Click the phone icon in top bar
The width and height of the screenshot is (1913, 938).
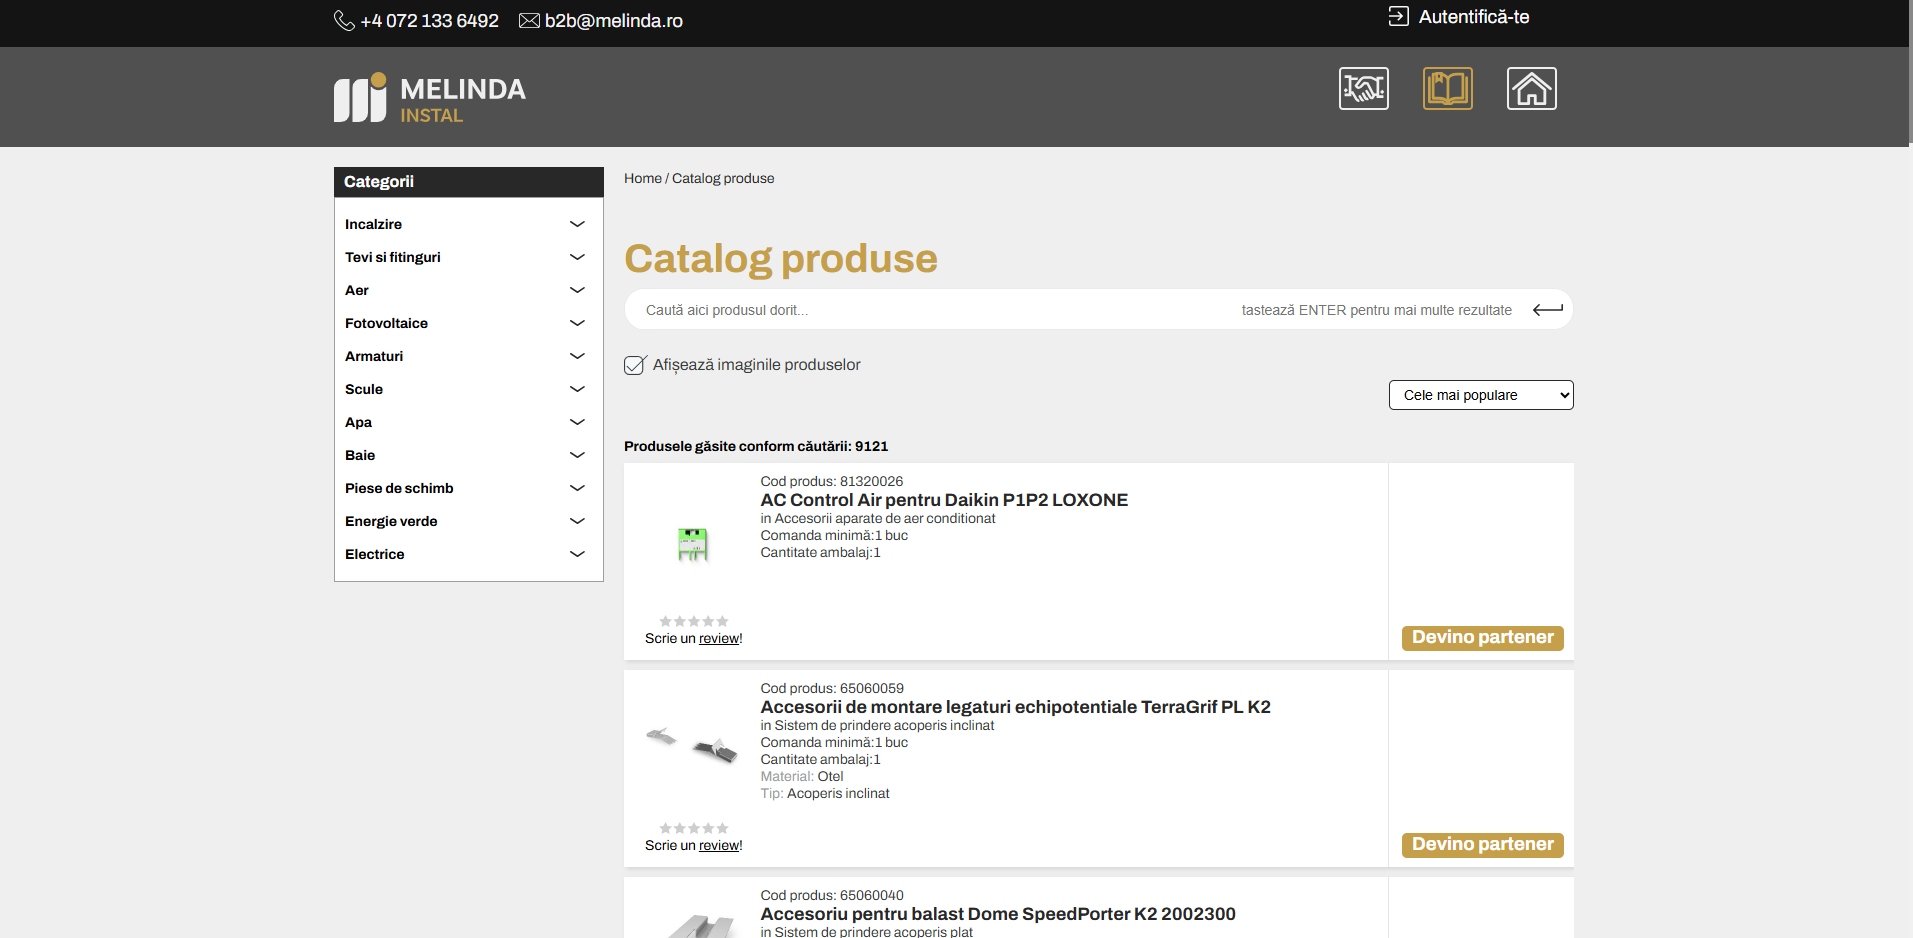click(344, 21)
